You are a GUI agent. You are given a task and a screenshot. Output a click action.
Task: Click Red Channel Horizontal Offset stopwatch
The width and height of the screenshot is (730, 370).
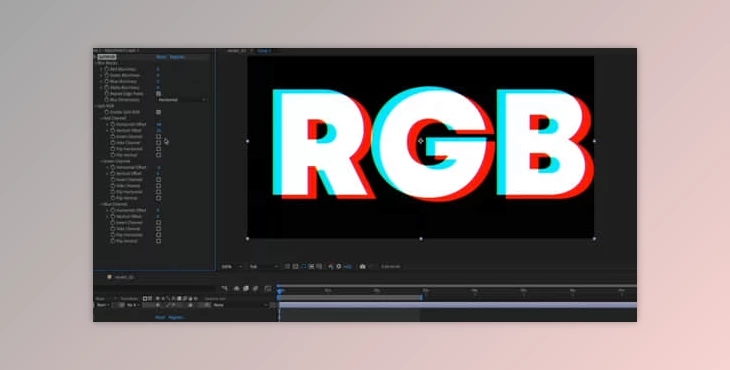(x=113, y=124)
